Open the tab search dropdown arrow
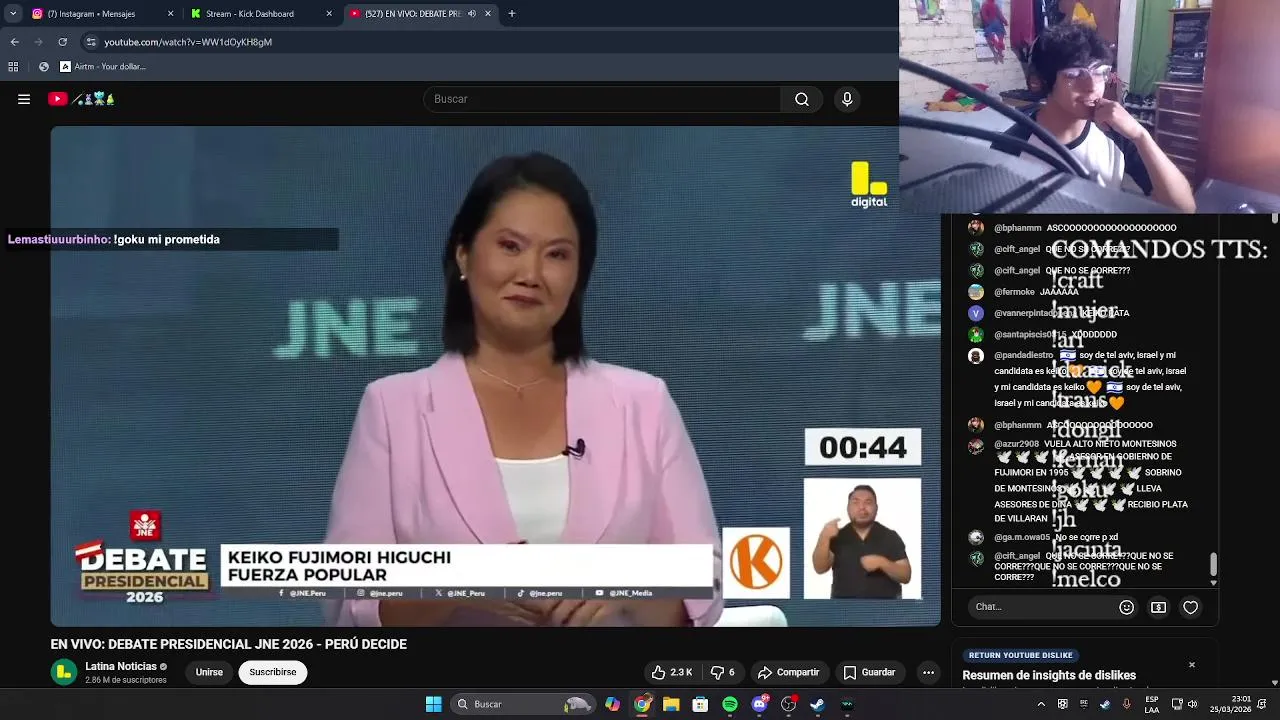The image size is (1280, 720). click(13, 14)
